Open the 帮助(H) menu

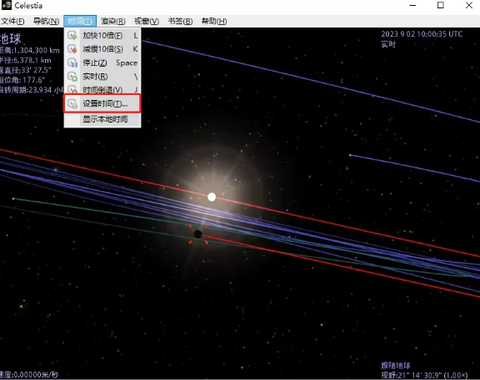click(214, 21)
